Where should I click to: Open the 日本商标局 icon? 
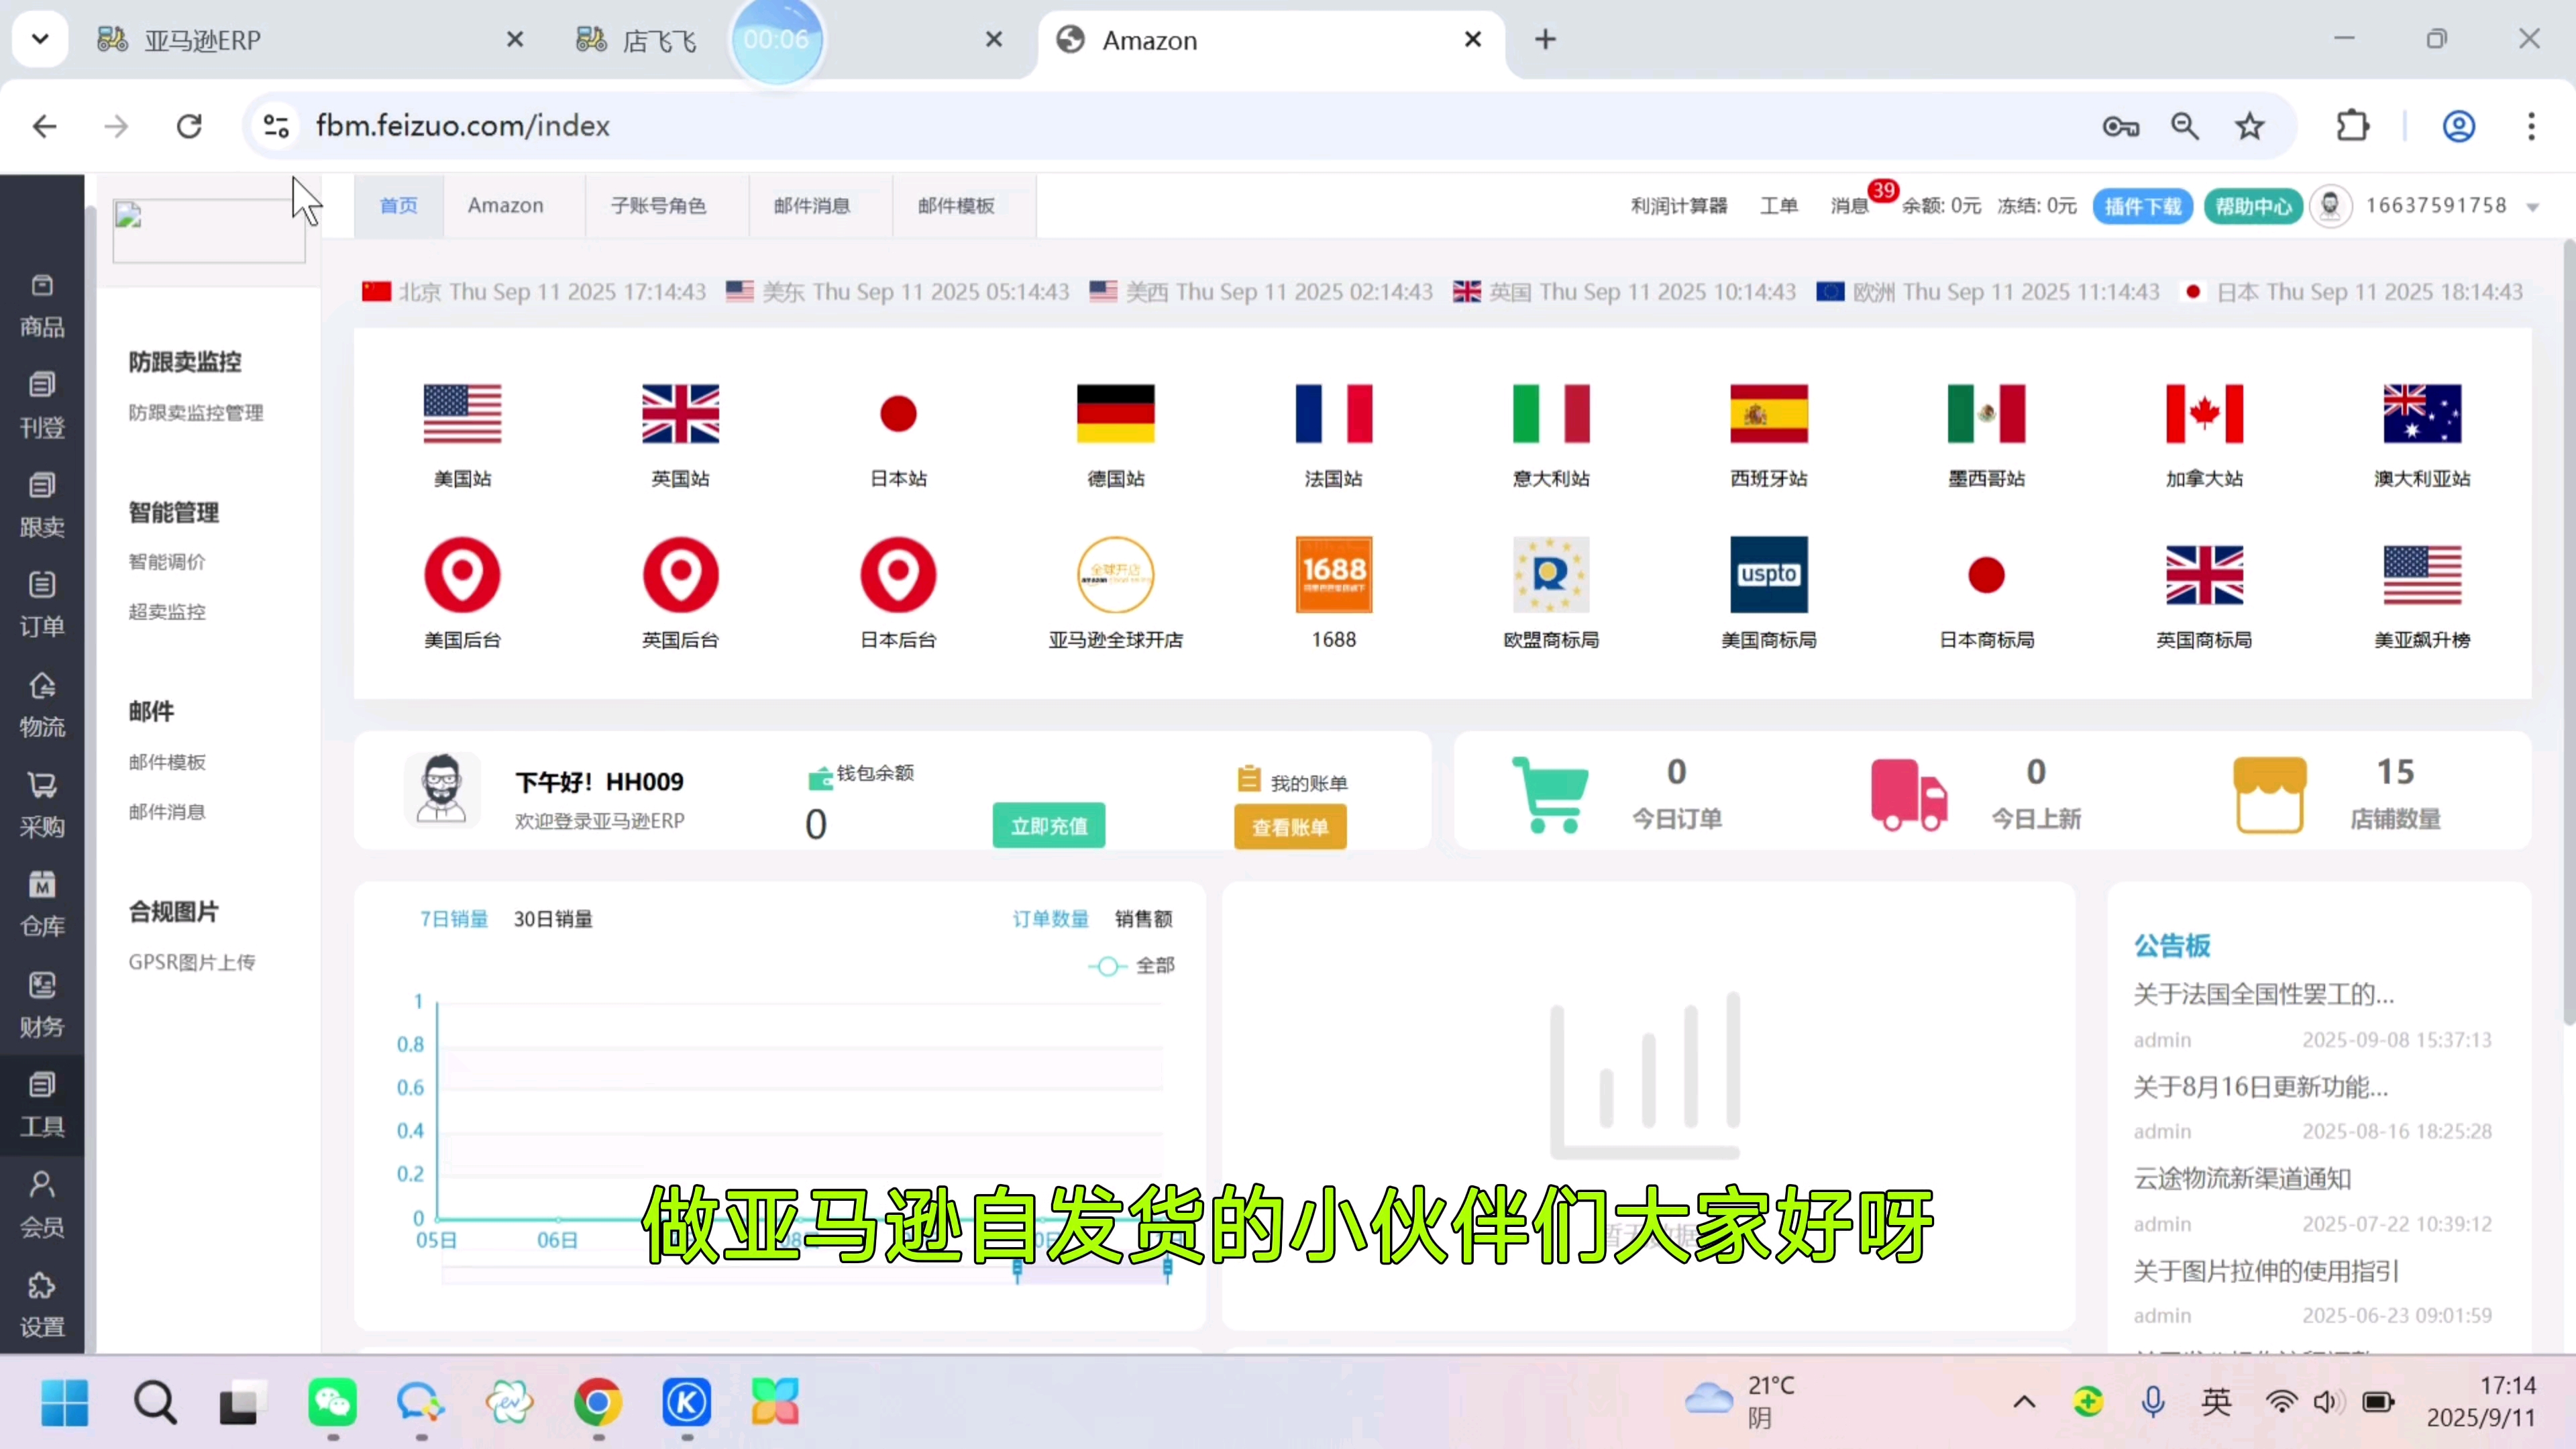point(1986,575)
